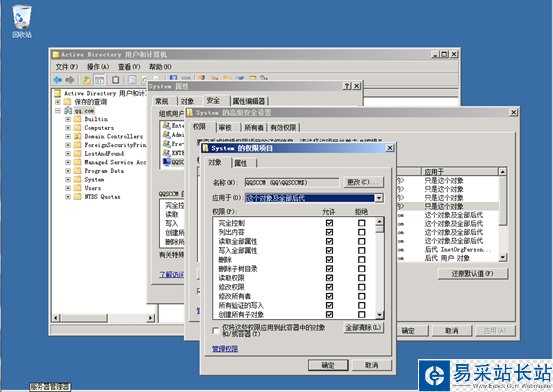The image size is (553, 392).
Task: Expand the Builtin node
Action: (68, 119)
